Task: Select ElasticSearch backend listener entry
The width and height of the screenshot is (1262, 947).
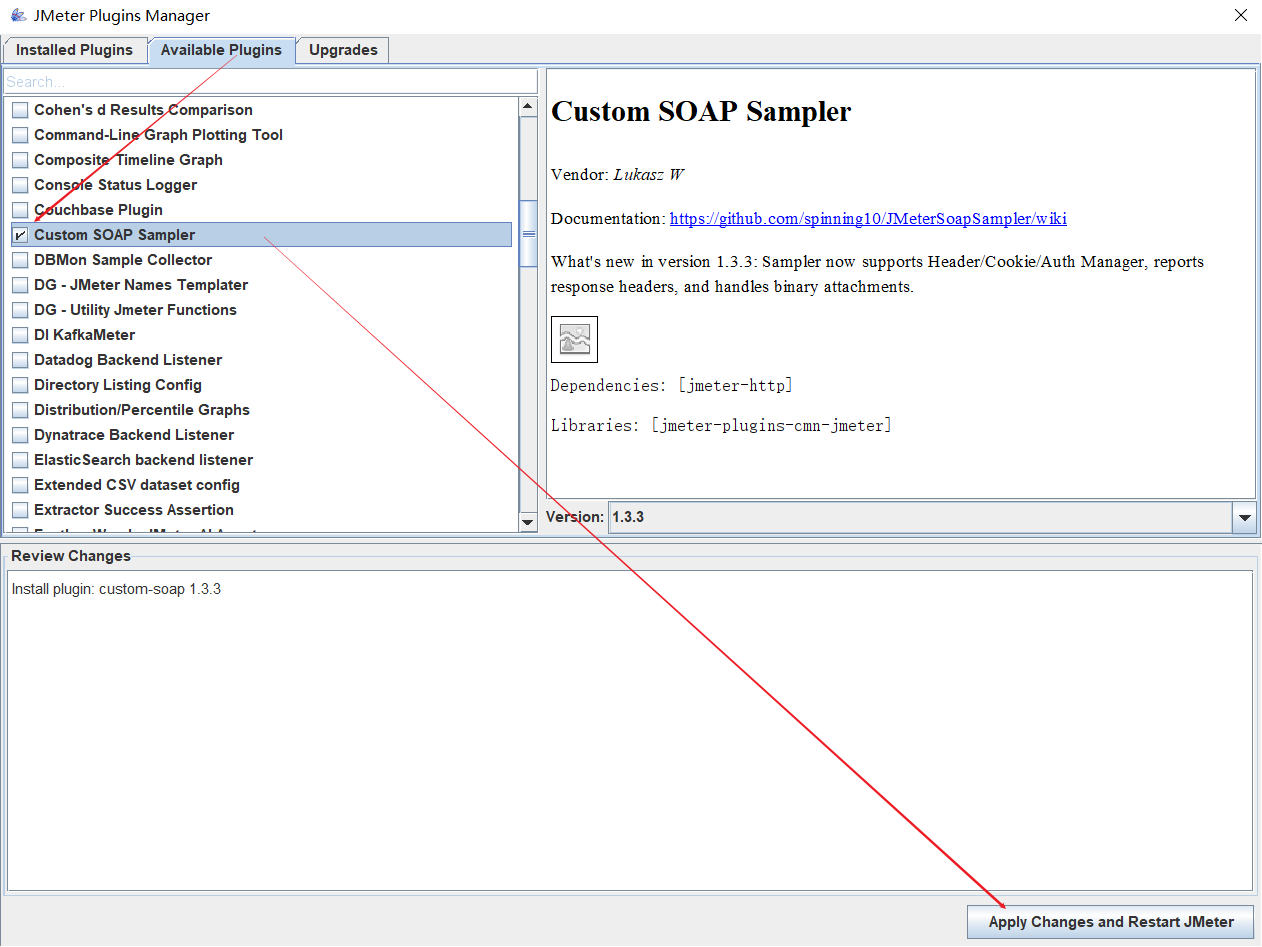Action: point(143,460)
